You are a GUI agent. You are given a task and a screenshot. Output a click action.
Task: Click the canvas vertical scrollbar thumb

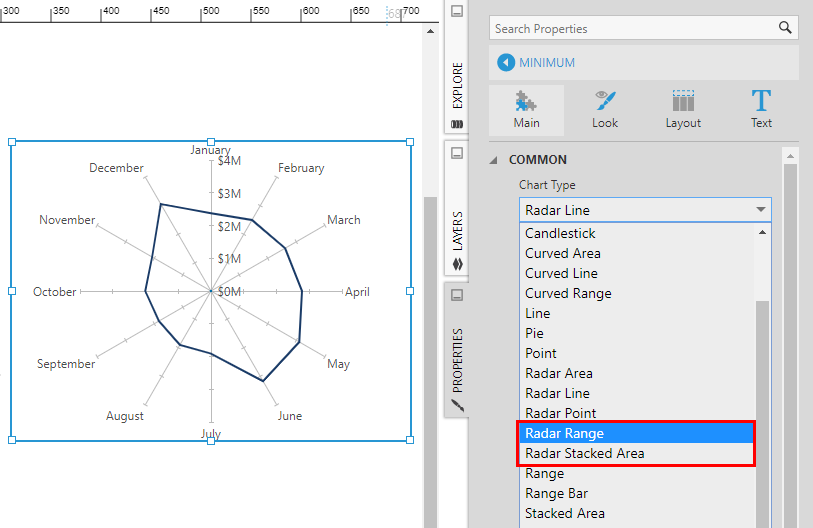[x=430, y=362]
